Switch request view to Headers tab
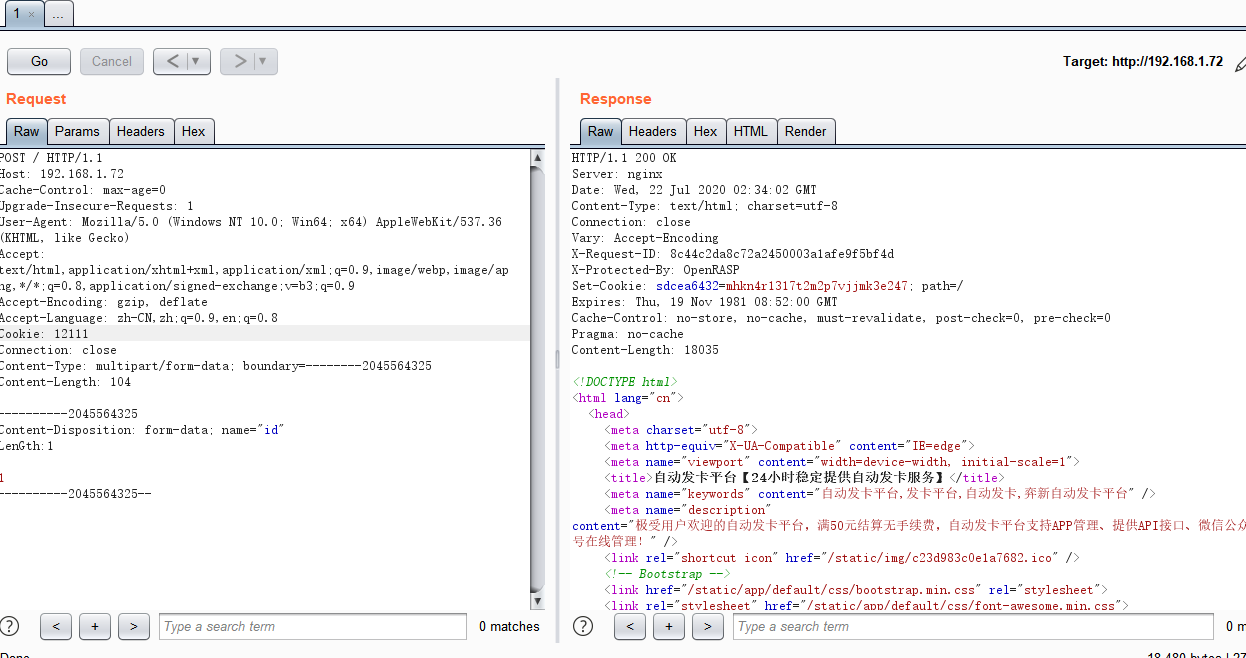The height and width of the screenshot is (658, 1246). (140, 131)
